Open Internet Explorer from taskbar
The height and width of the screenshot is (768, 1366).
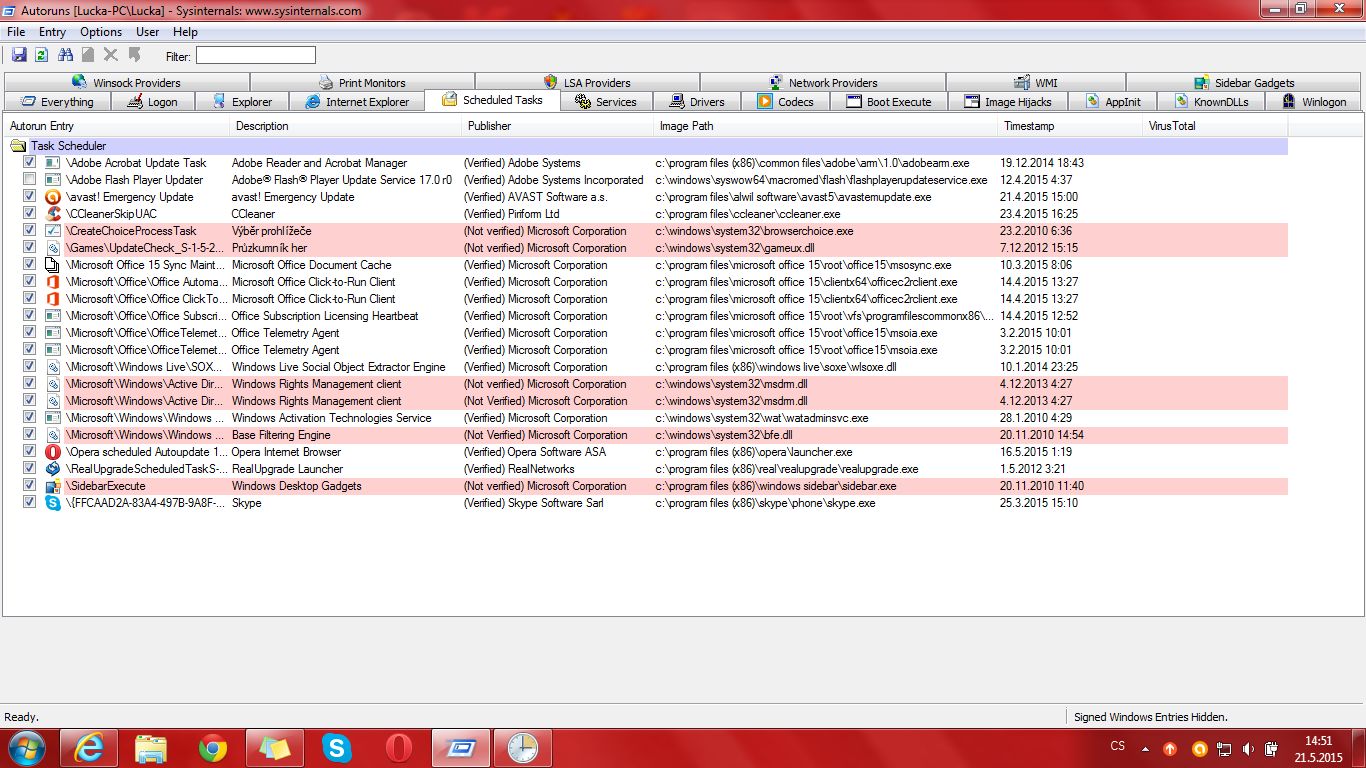[87, 748]
